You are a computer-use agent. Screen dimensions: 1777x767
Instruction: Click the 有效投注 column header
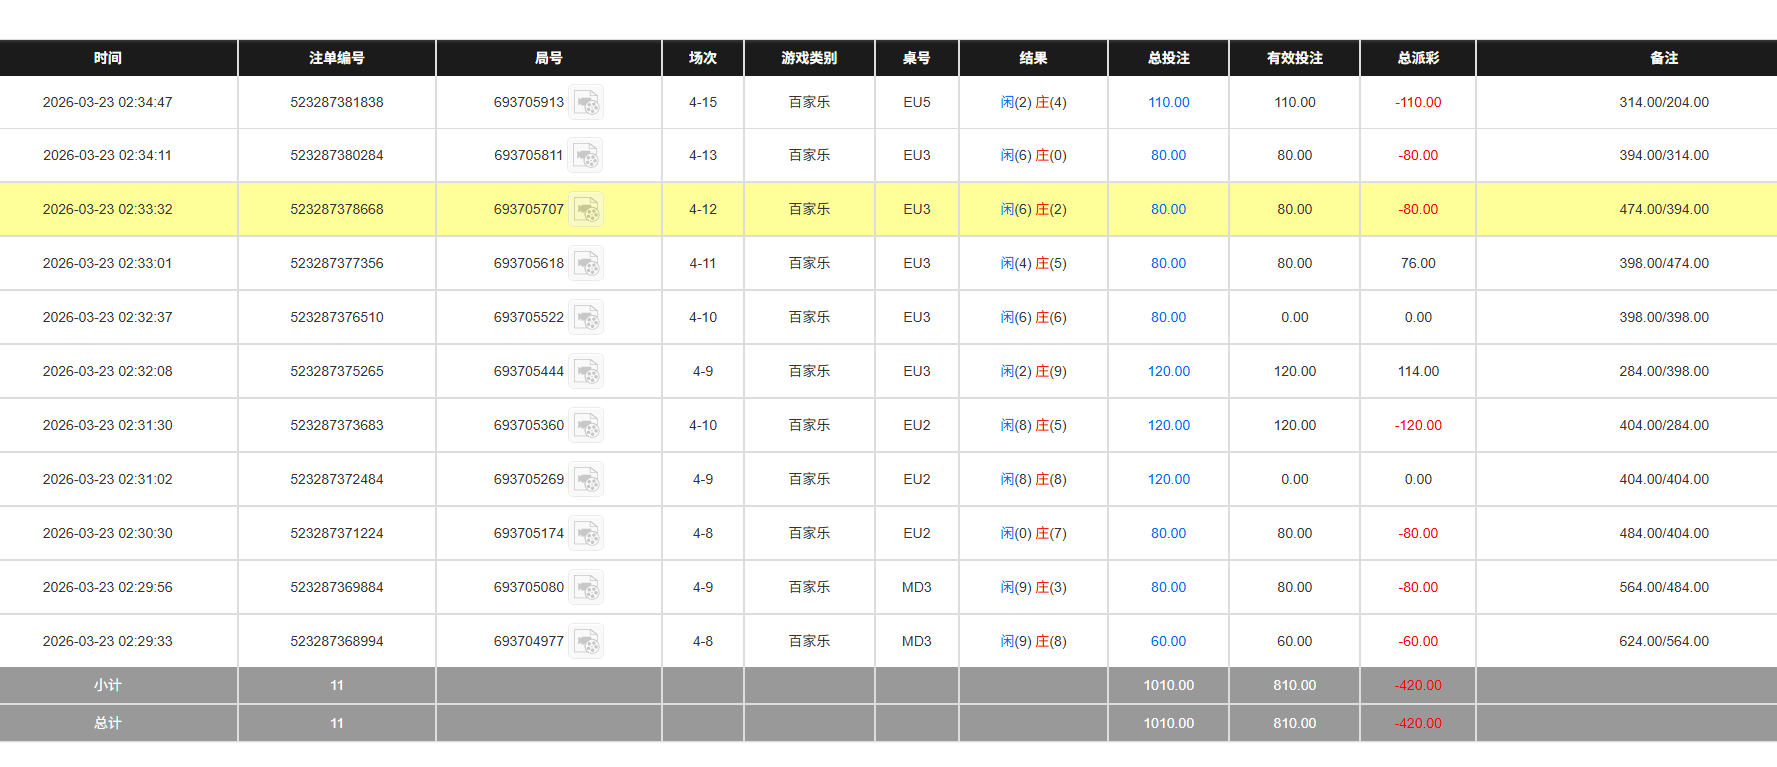(x=1294, y=58)
